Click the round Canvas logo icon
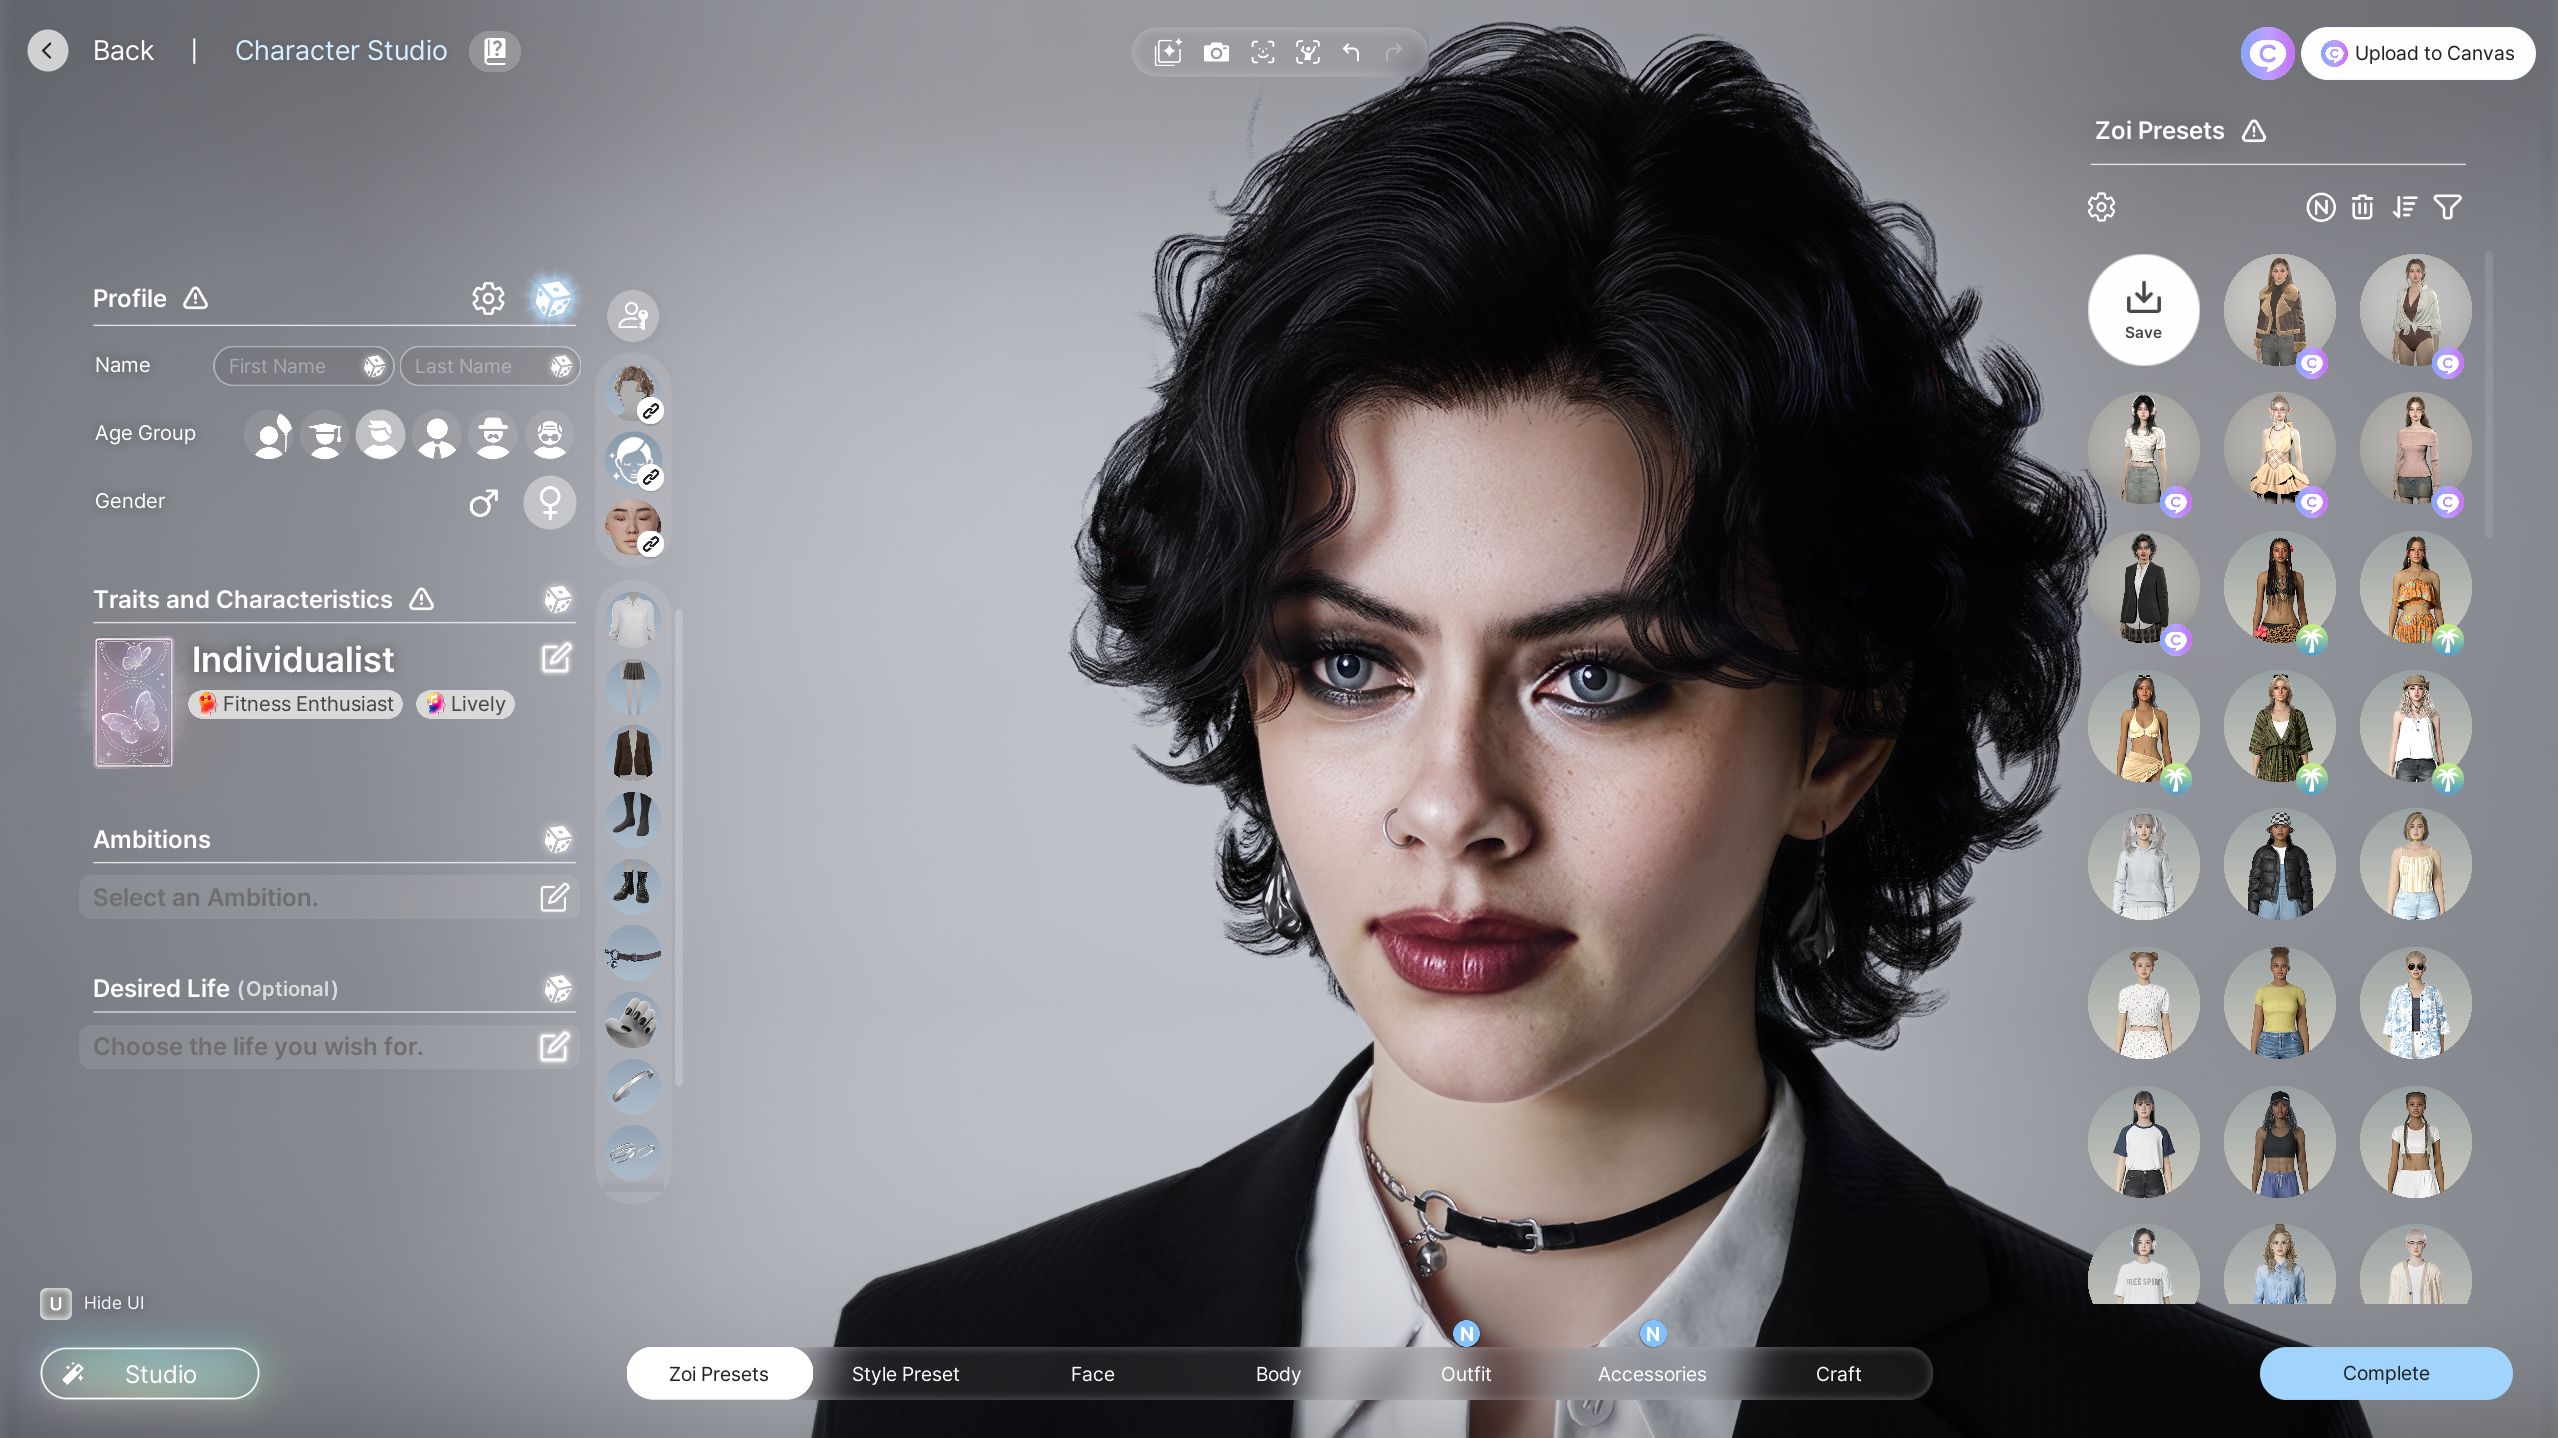 [x=2267, y=53]
